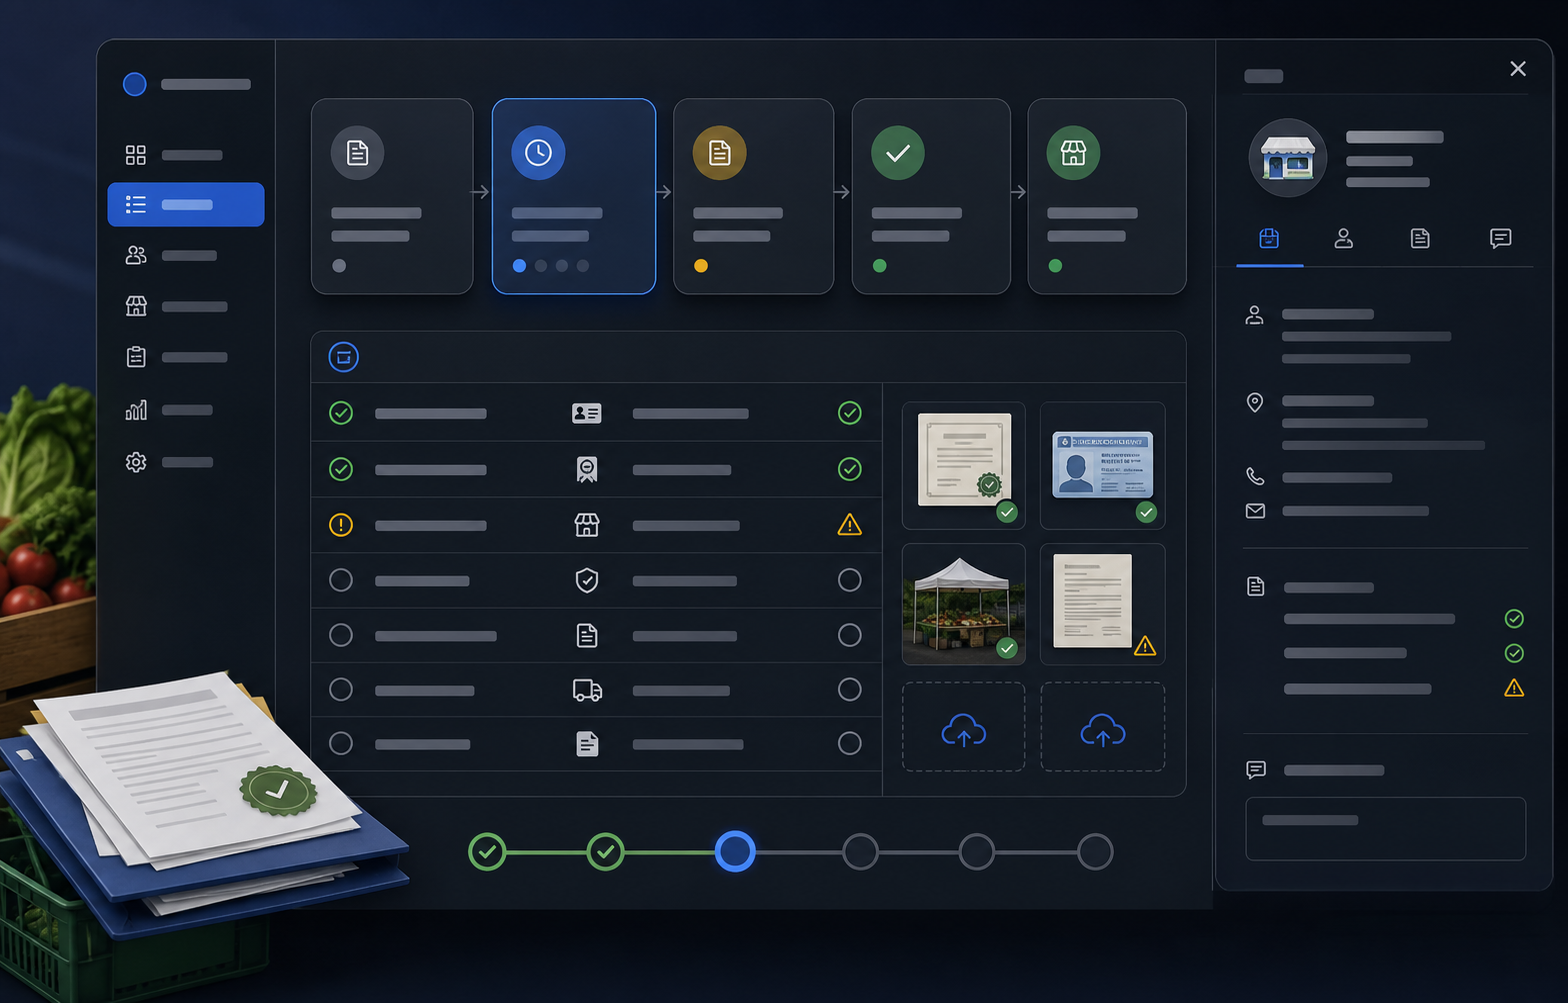Open the bar chart analytics icon
The height and width of the screenshot is (1003, 1568).
pyautogui.click(x=136, y=410)
